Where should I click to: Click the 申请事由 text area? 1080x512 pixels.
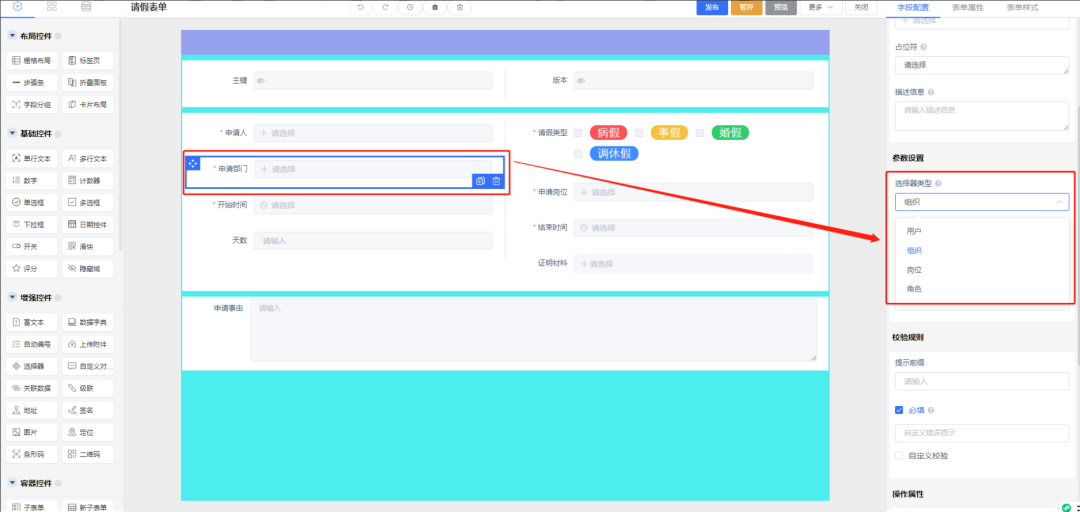pyautogui.click(x=532, y=329)
